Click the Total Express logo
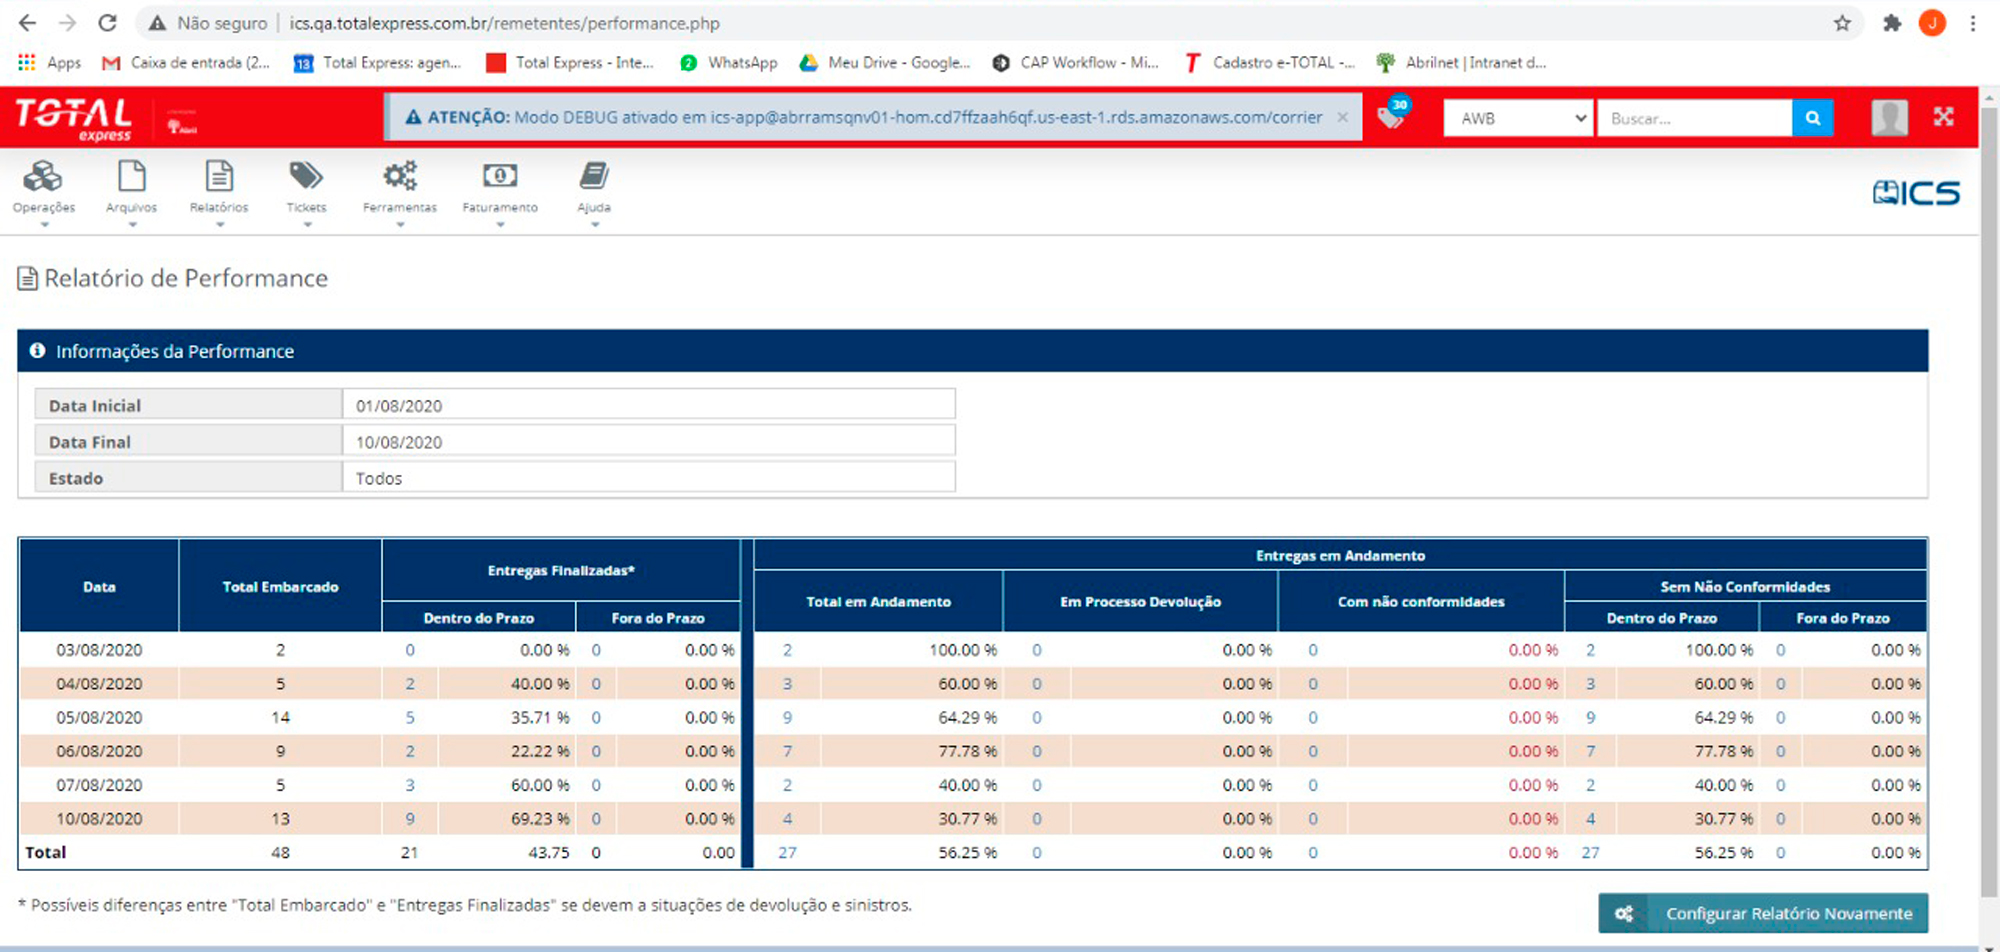Viewport: 2000px width, 952px height. pos(73,119)
